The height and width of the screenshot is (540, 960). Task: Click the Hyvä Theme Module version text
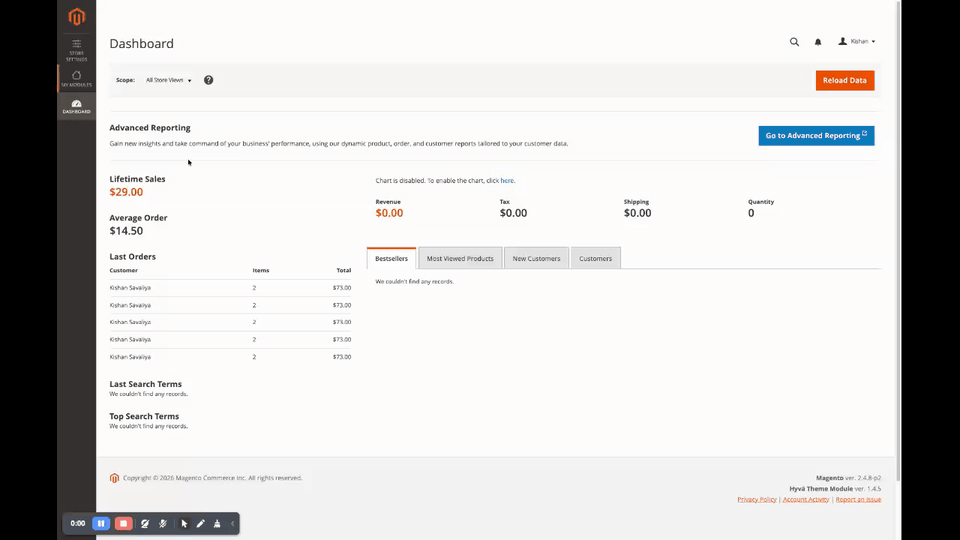(835, 489)
